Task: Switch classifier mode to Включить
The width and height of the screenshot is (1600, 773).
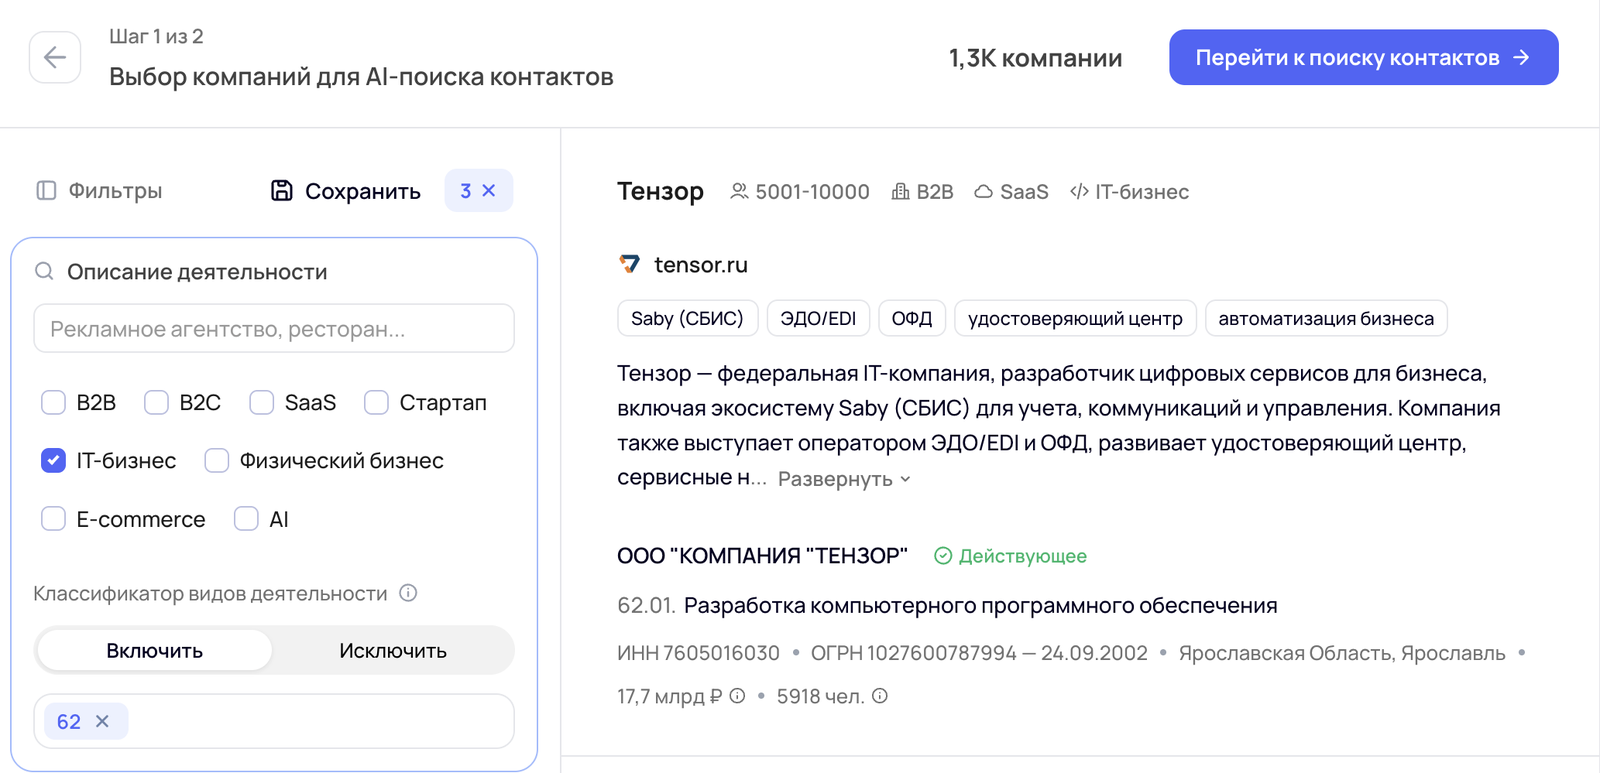Action: pos(154,650)
